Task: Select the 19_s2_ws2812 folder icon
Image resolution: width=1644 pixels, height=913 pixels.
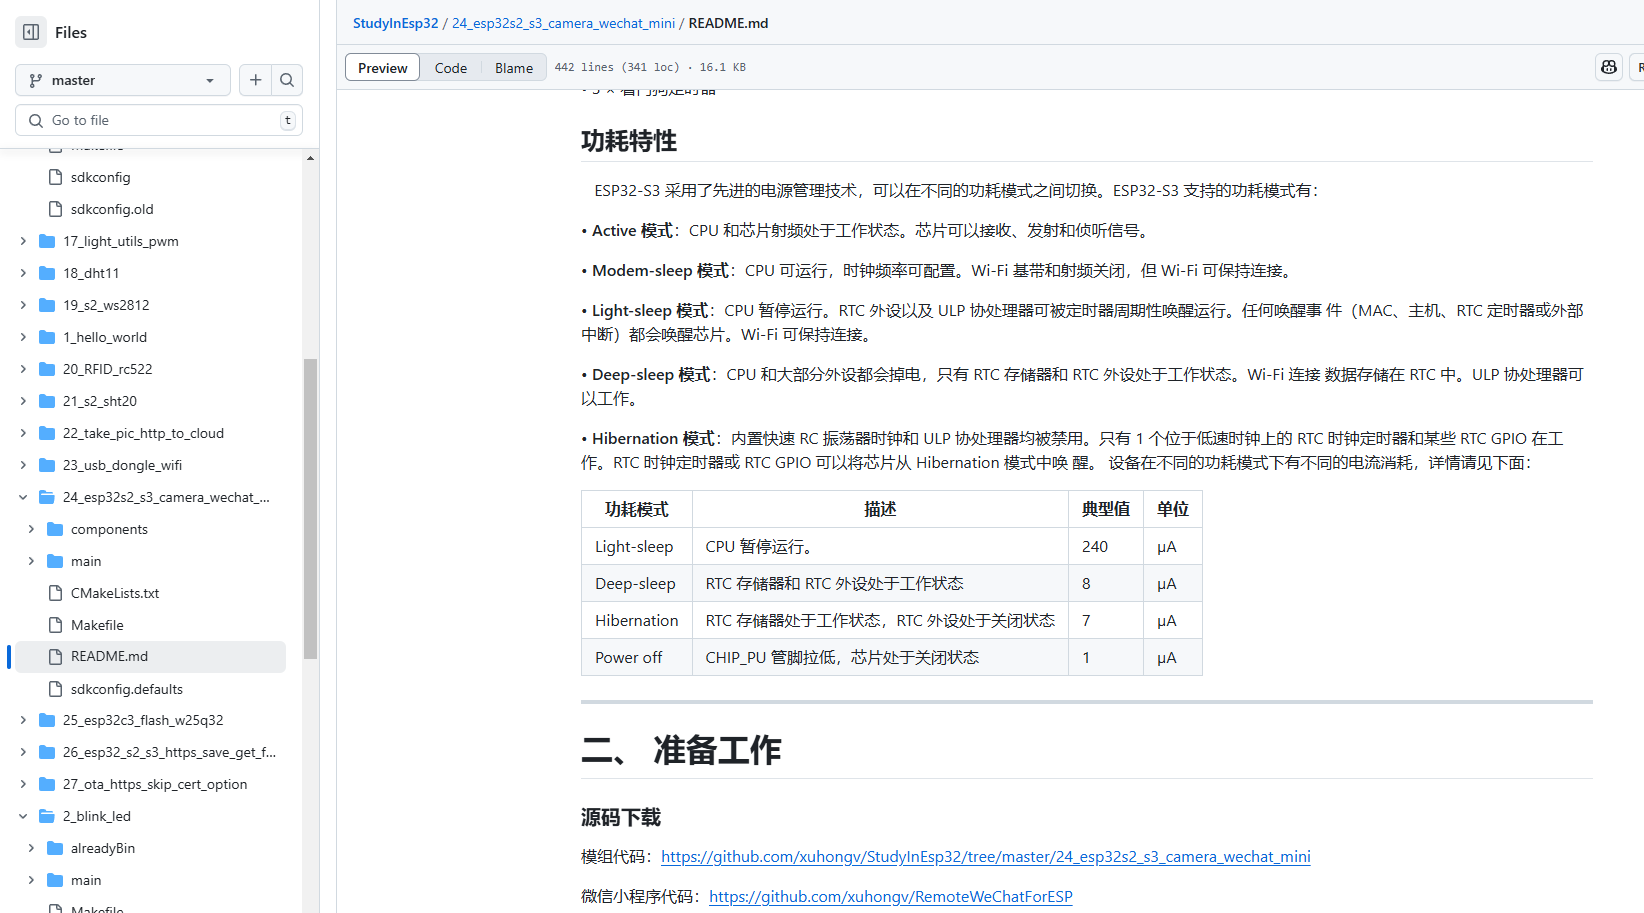Action: pyautogui.click(x=47, y=305)
